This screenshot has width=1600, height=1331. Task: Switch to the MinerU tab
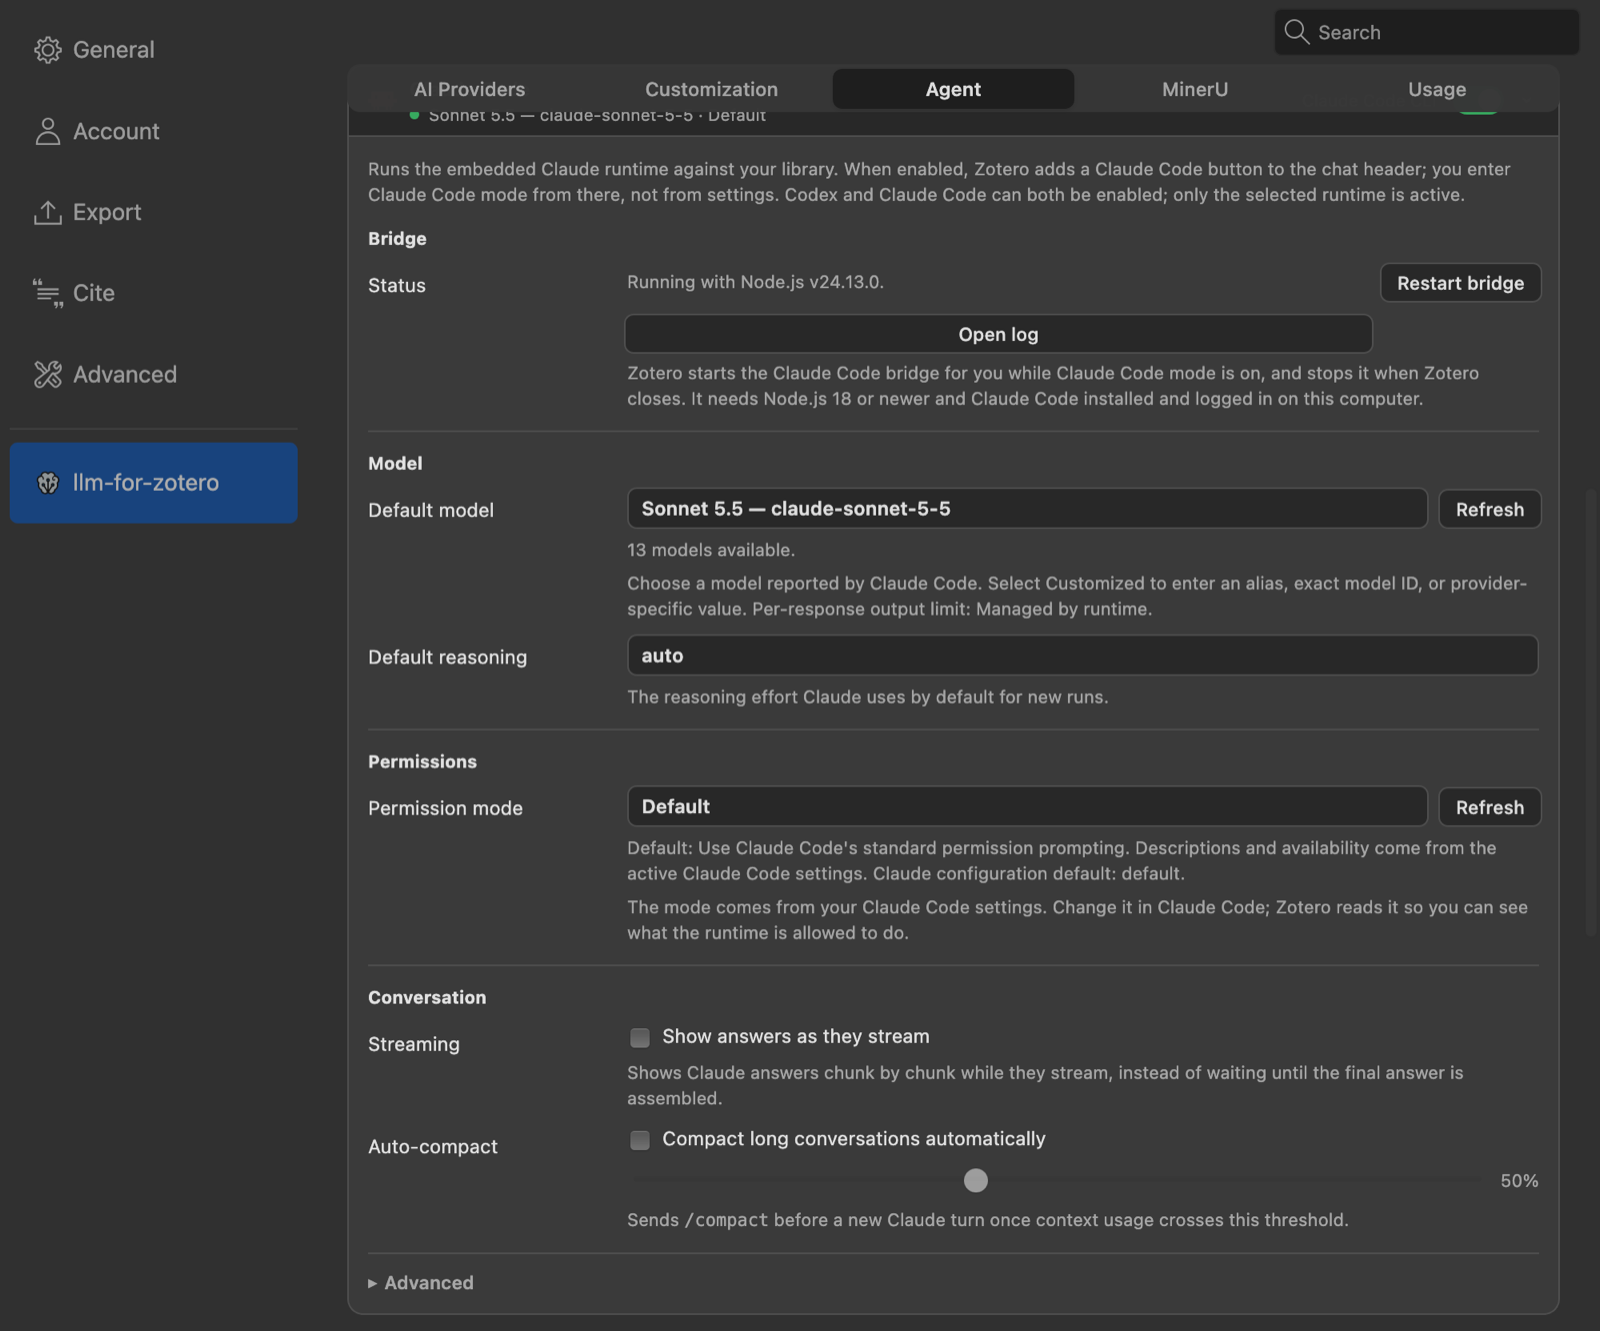pyautogui.click(x=1195, y=89)
